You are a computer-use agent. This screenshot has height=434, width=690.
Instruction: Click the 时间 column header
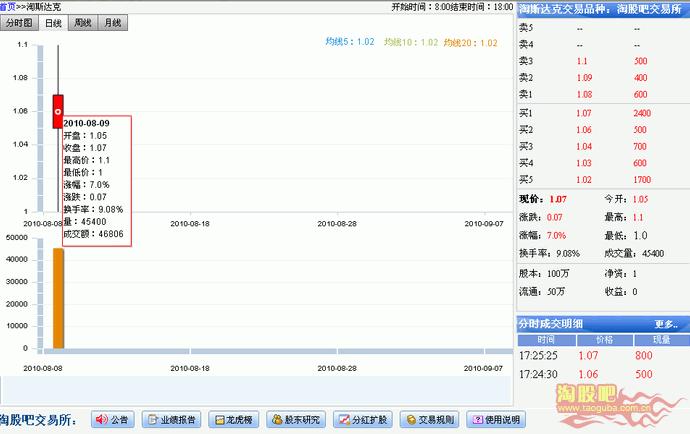[547, 340]
